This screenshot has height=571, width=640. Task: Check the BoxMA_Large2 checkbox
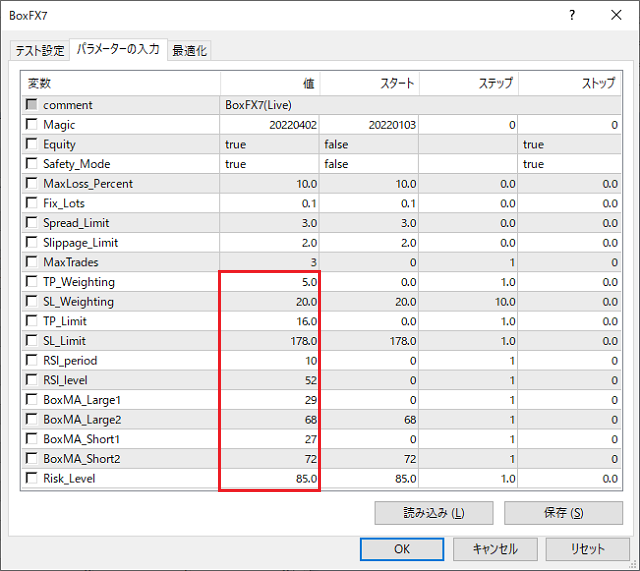pyautogui.click(x=31, y=419)
